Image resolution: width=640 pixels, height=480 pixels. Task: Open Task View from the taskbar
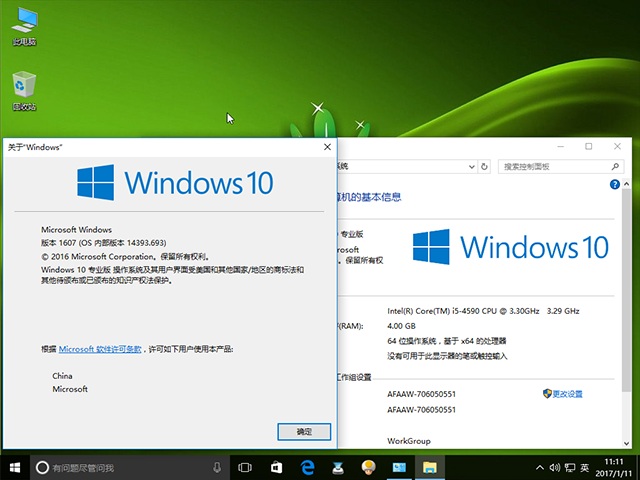(245, 467)
